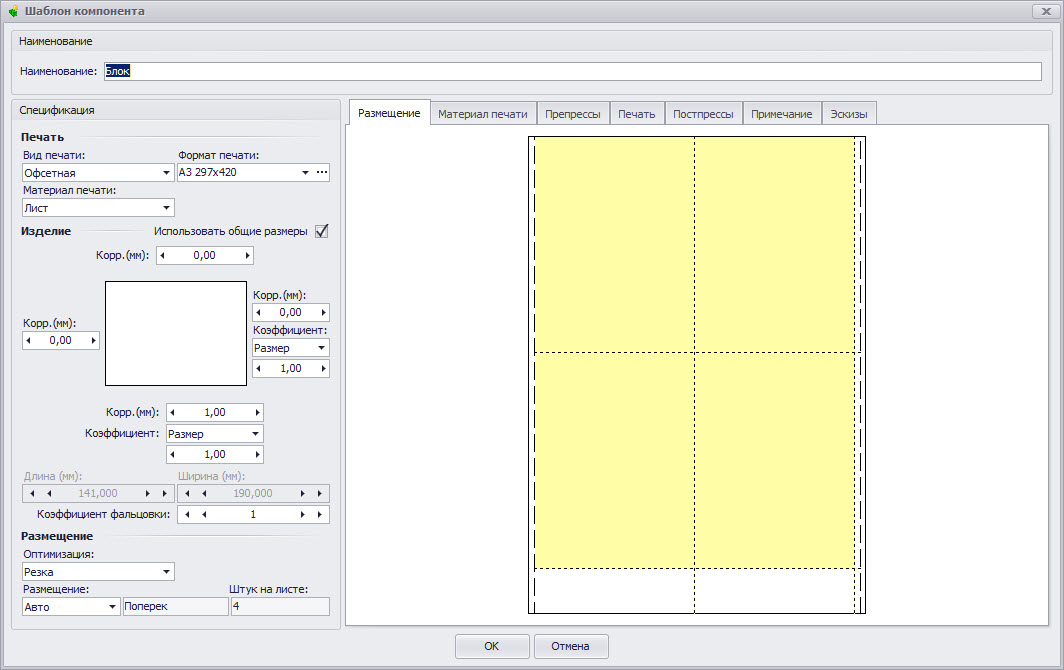
Task: Click the Штук на листе field
Action: pos(280,607)
